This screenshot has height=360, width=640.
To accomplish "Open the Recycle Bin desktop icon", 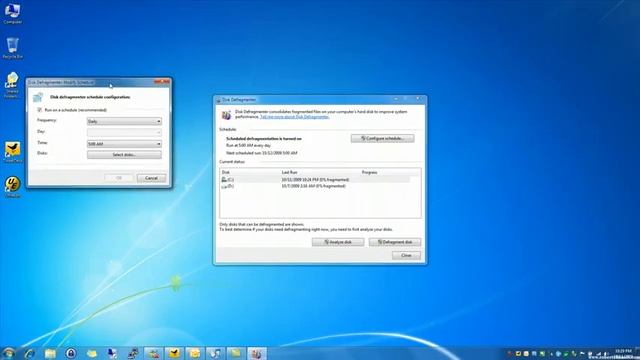I will click(x=12, y=48).
